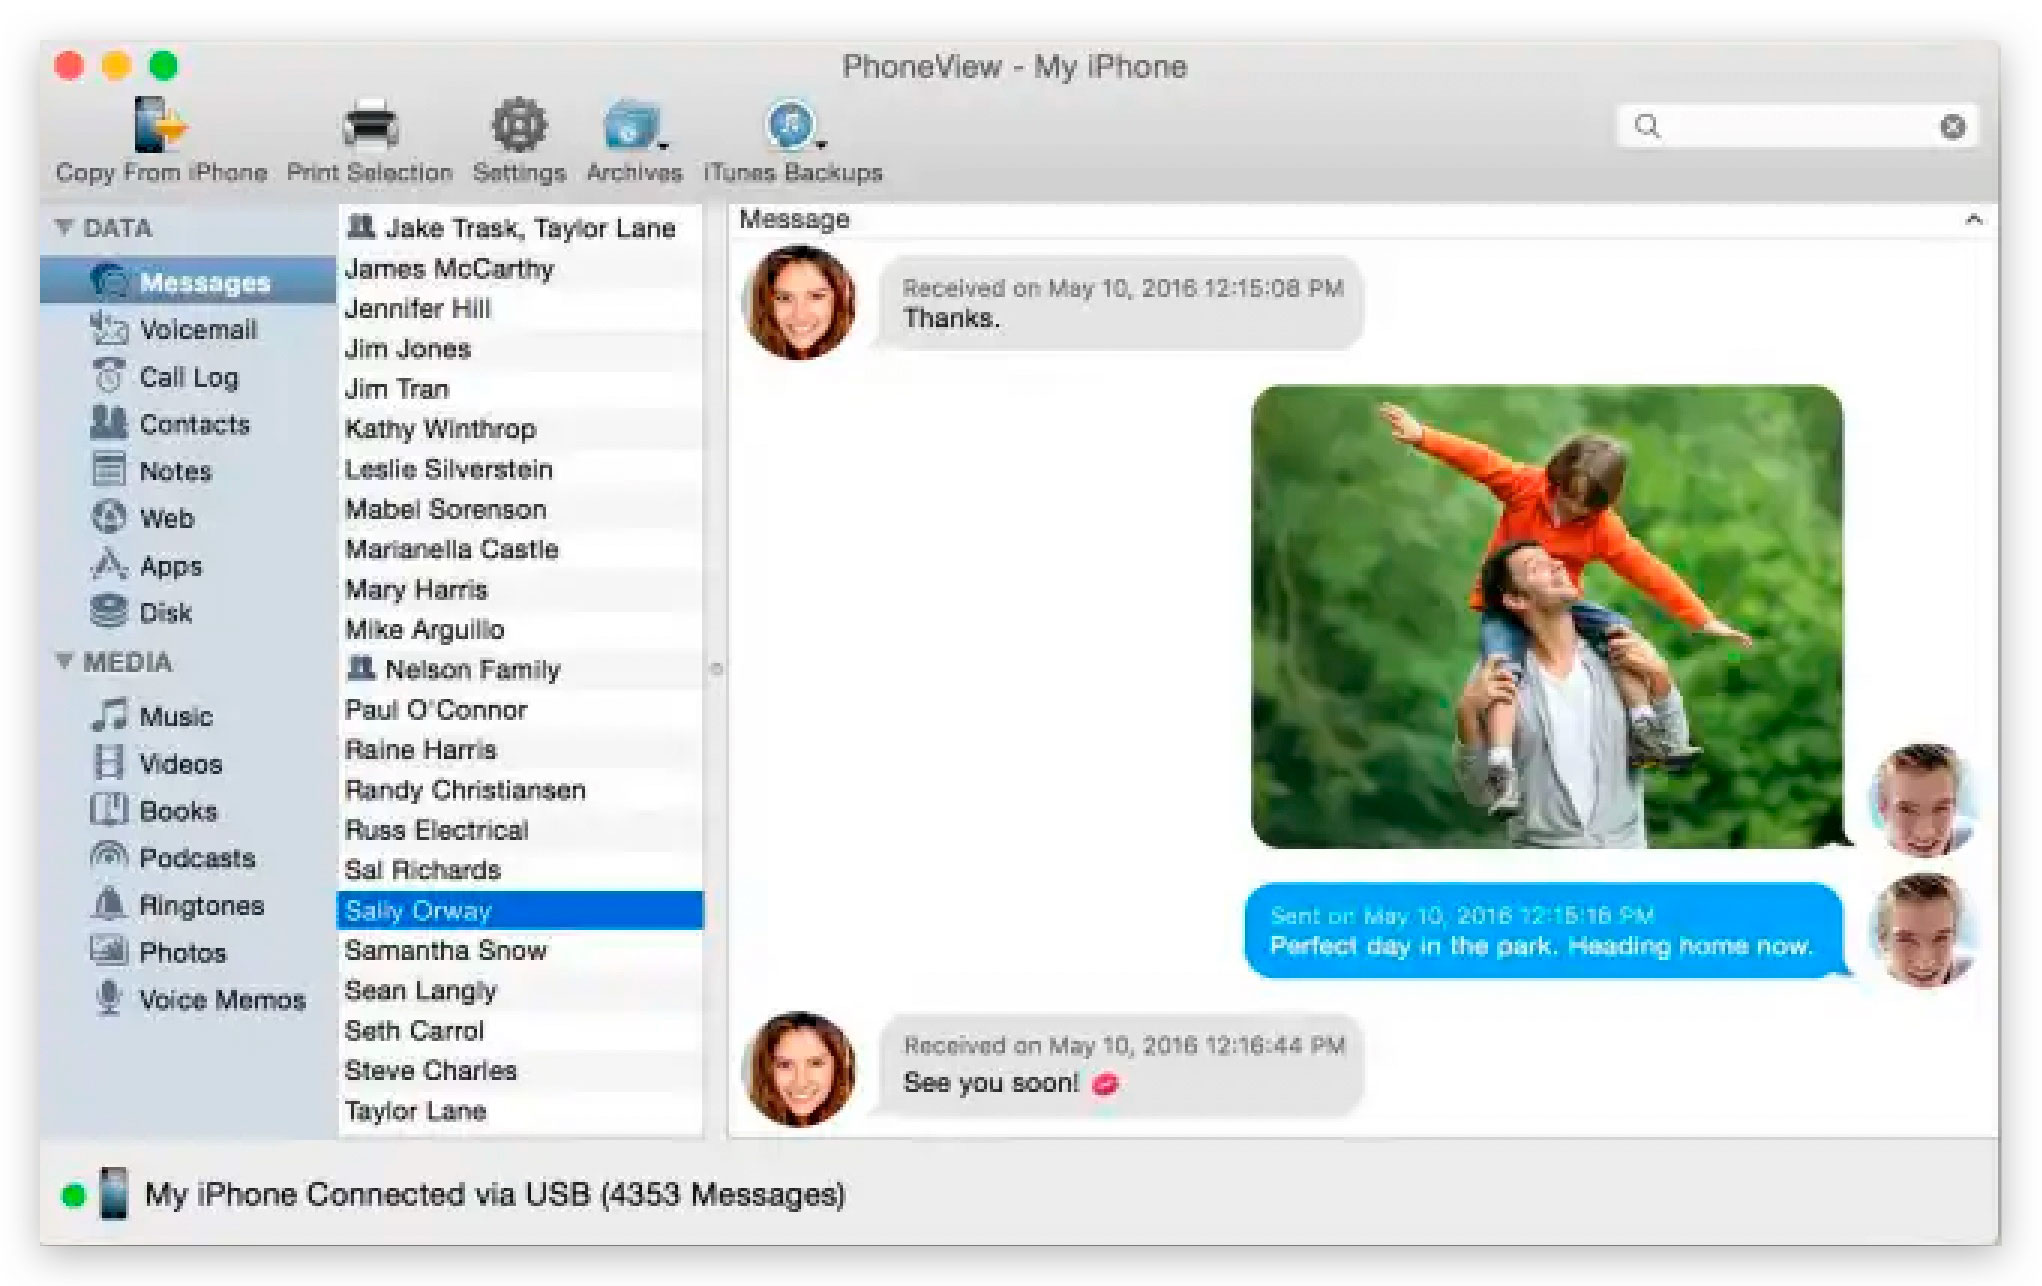This screenshot has height=1286, width=2042.
Task: Select the Nelson Family group conversation
Action: pos(520,669)
